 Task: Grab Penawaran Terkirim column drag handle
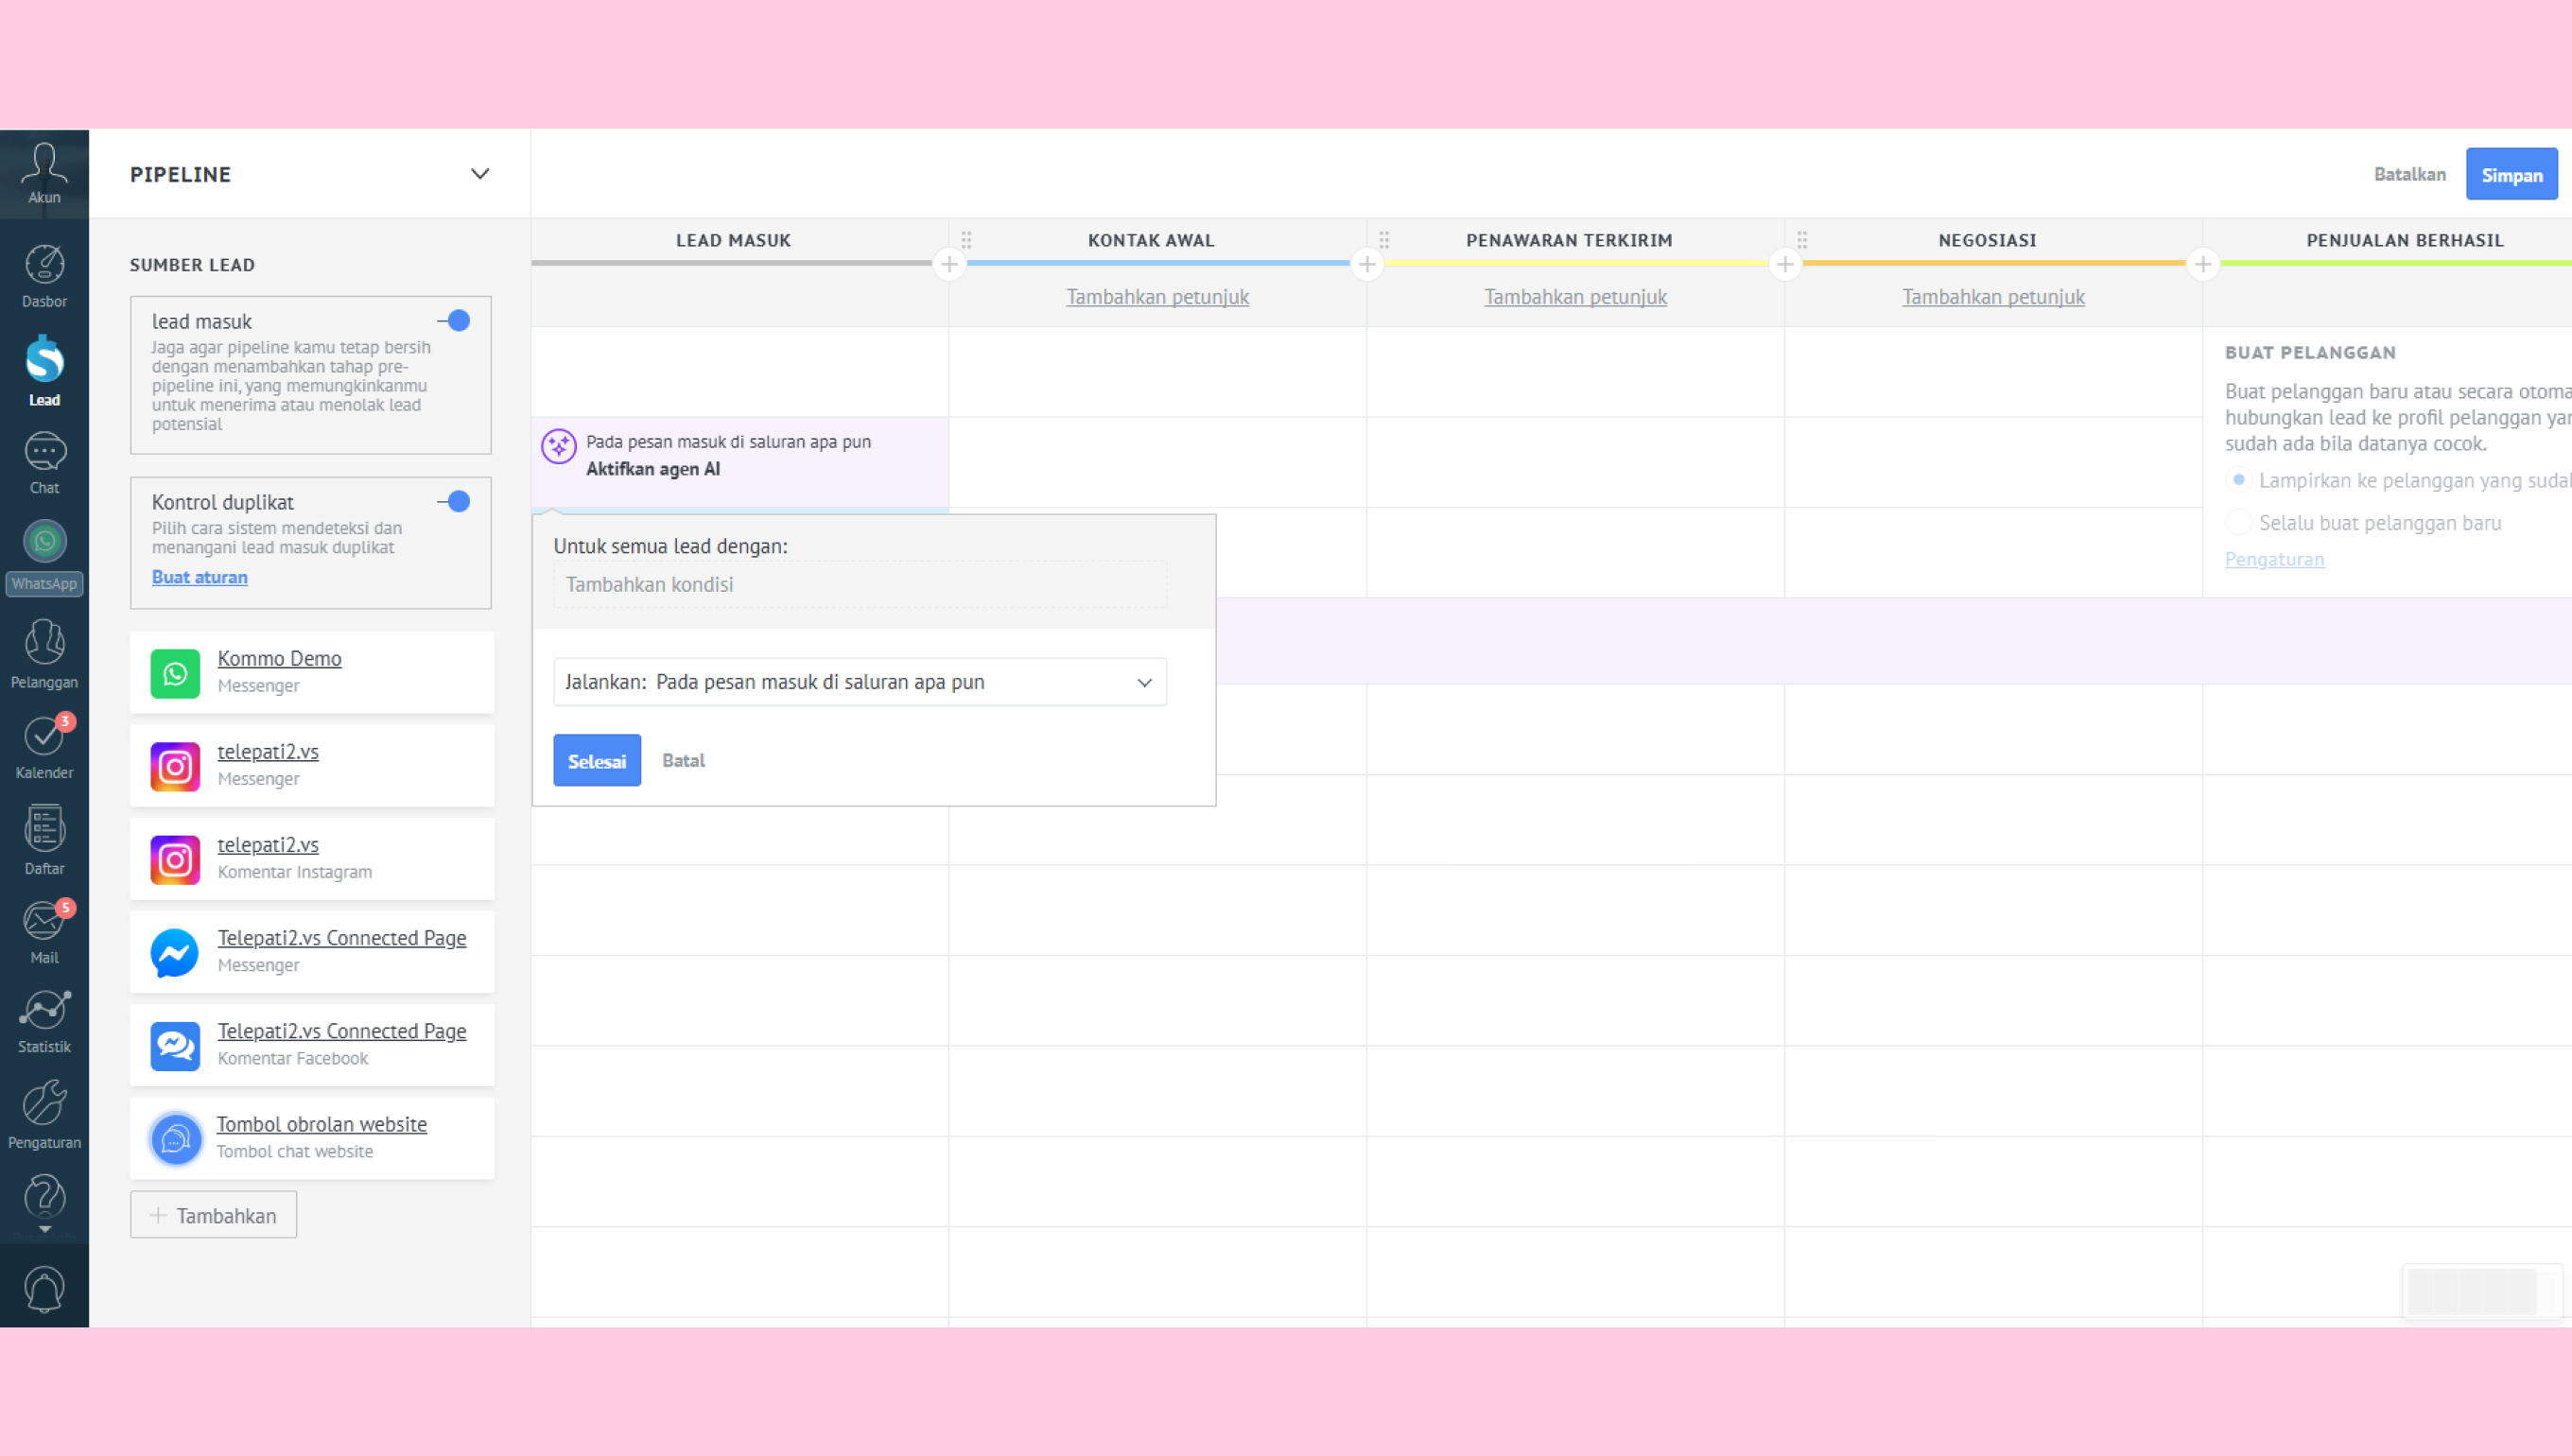pyautogui.click(x=1384, y=240)
